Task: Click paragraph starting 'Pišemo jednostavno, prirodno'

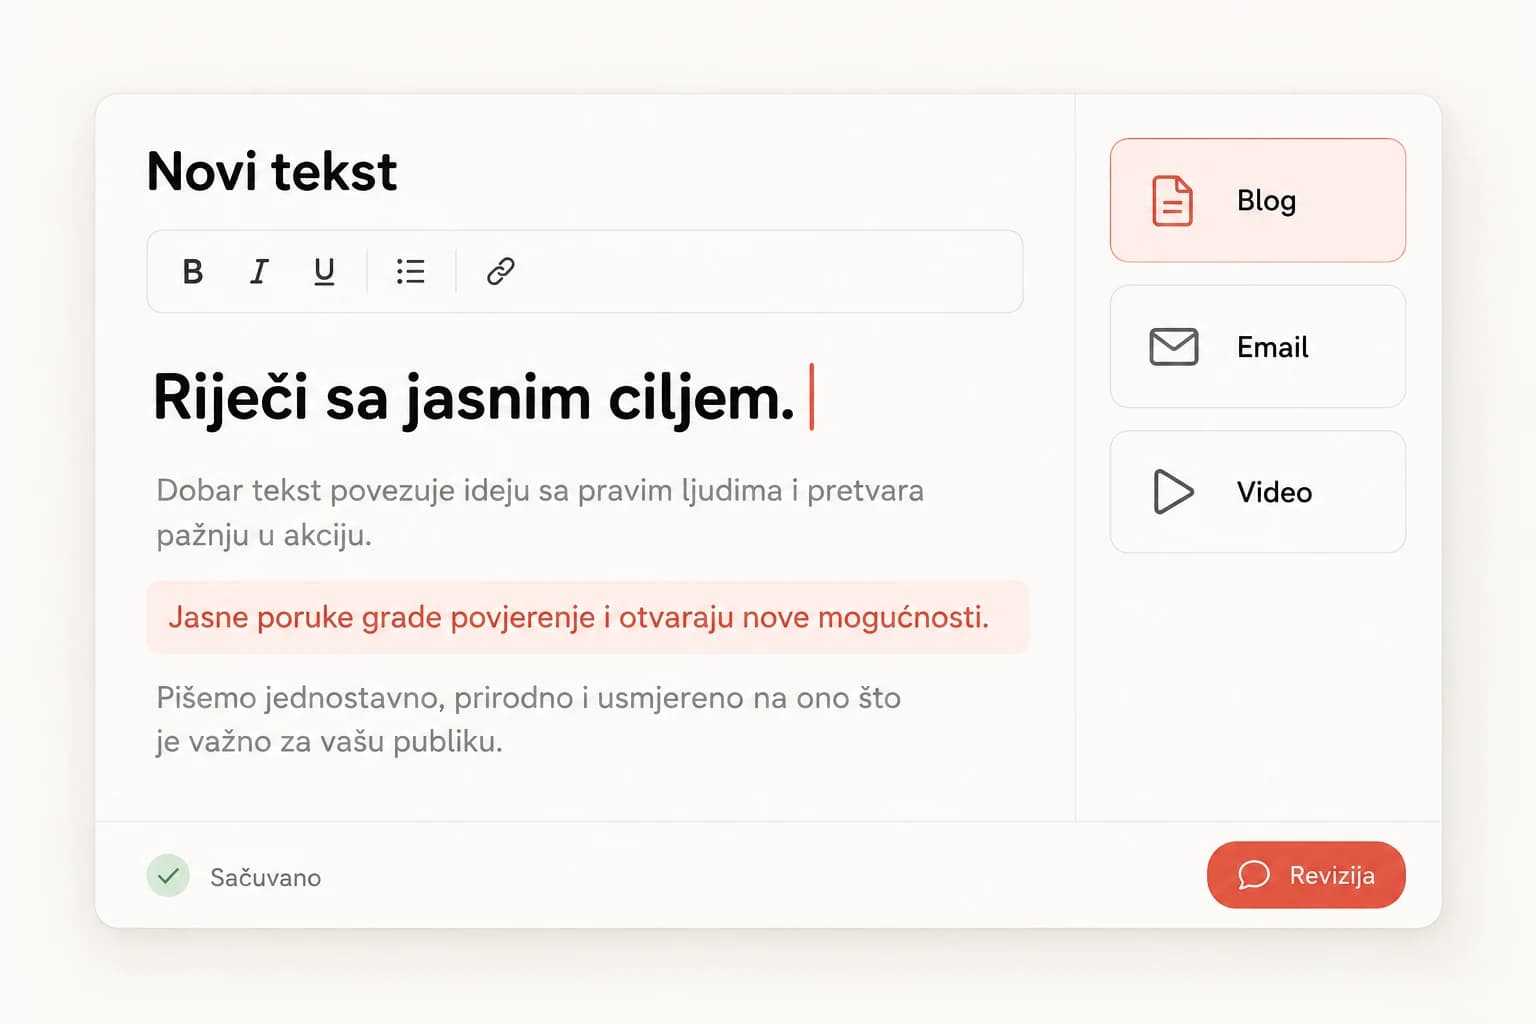Action: pos(528,719)
